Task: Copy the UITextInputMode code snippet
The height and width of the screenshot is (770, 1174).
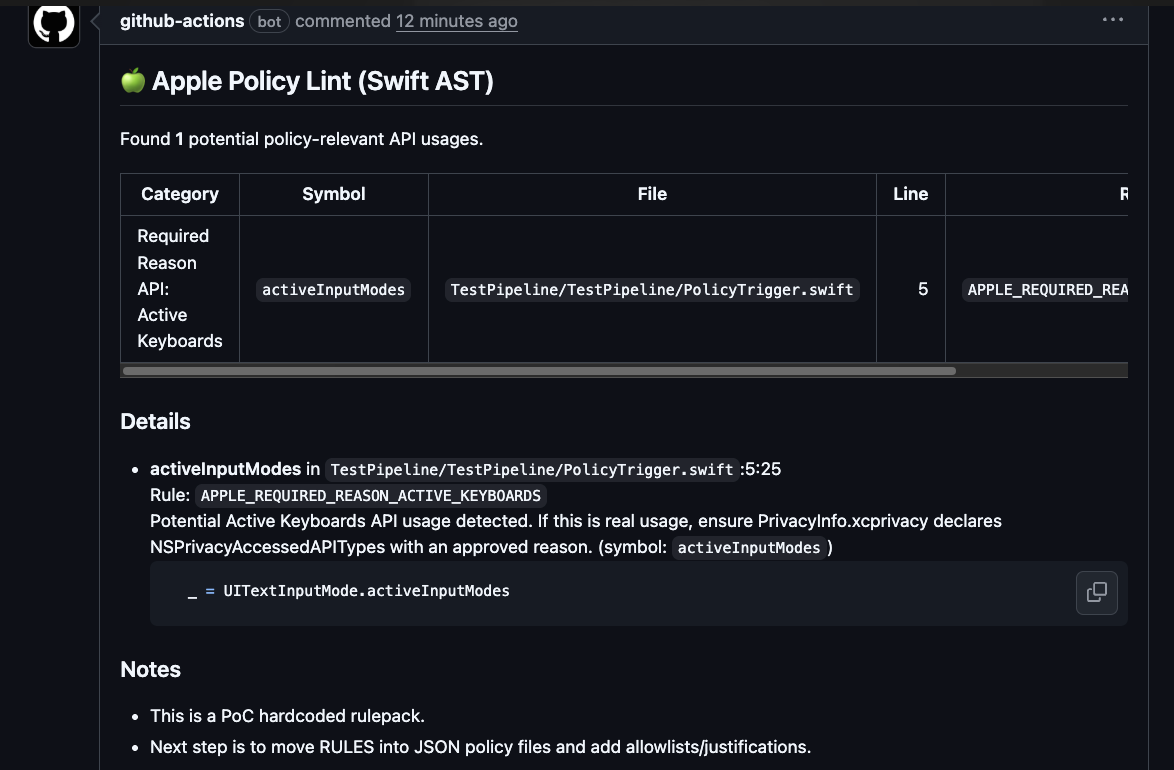Action: click(x=1096, y=592)
